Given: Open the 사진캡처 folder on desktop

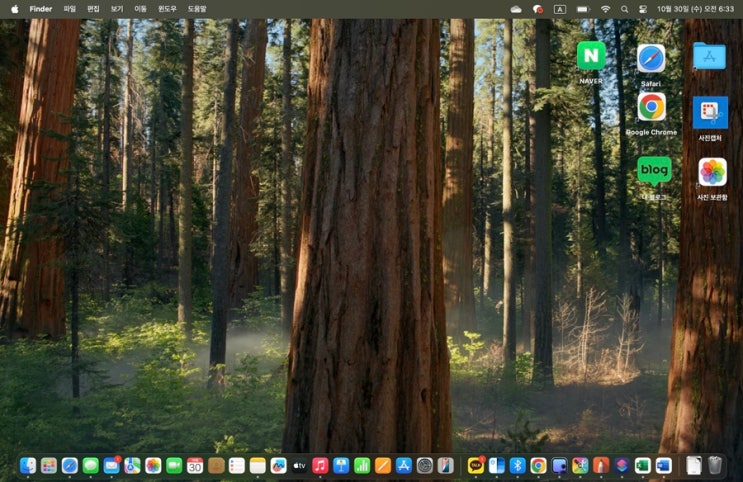Looking at the screenshot, I should (710, 113).
